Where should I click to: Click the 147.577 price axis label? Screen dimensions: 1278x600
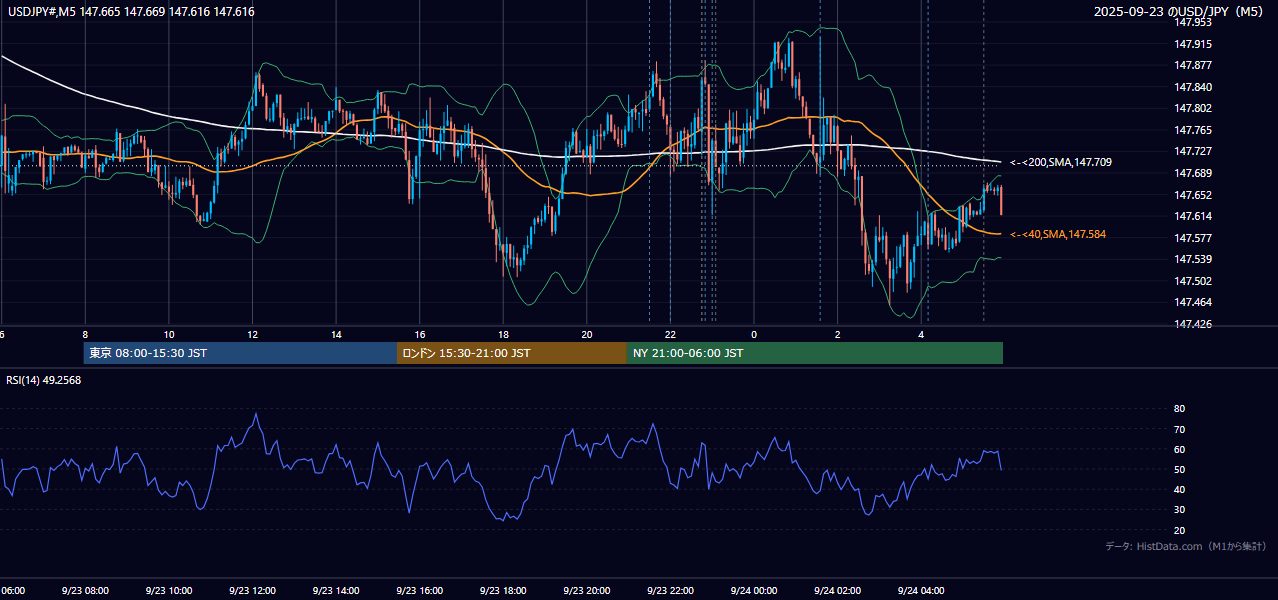(x=1194, y=238)
